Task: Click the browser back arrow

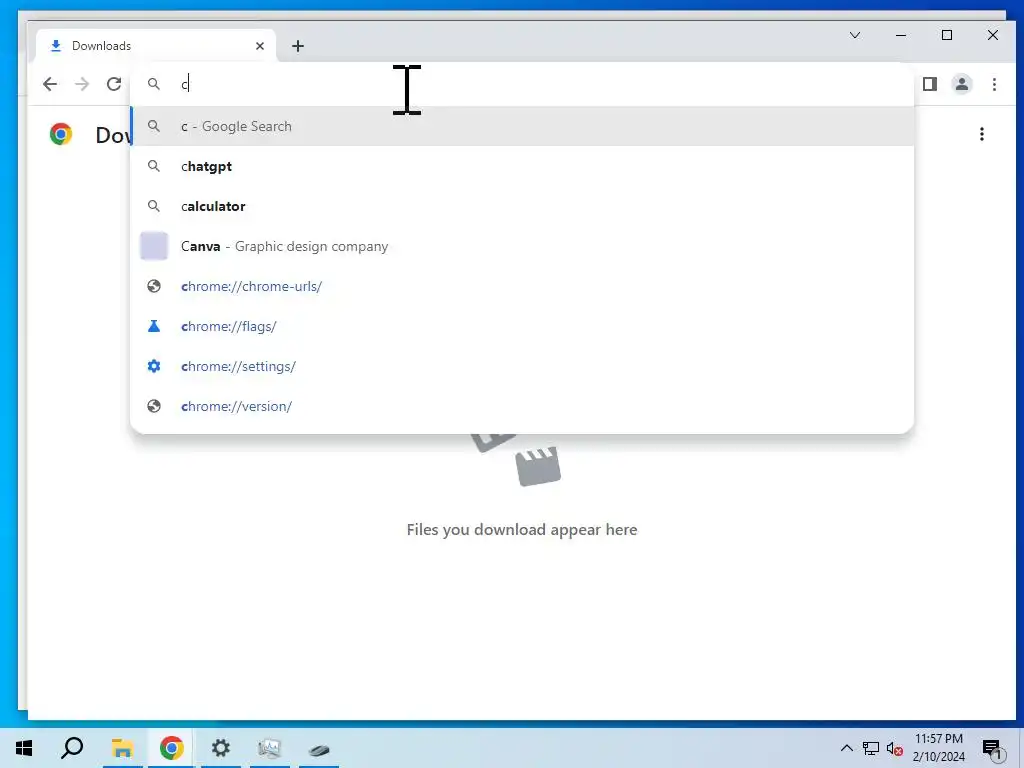Action: click(50, 84)
